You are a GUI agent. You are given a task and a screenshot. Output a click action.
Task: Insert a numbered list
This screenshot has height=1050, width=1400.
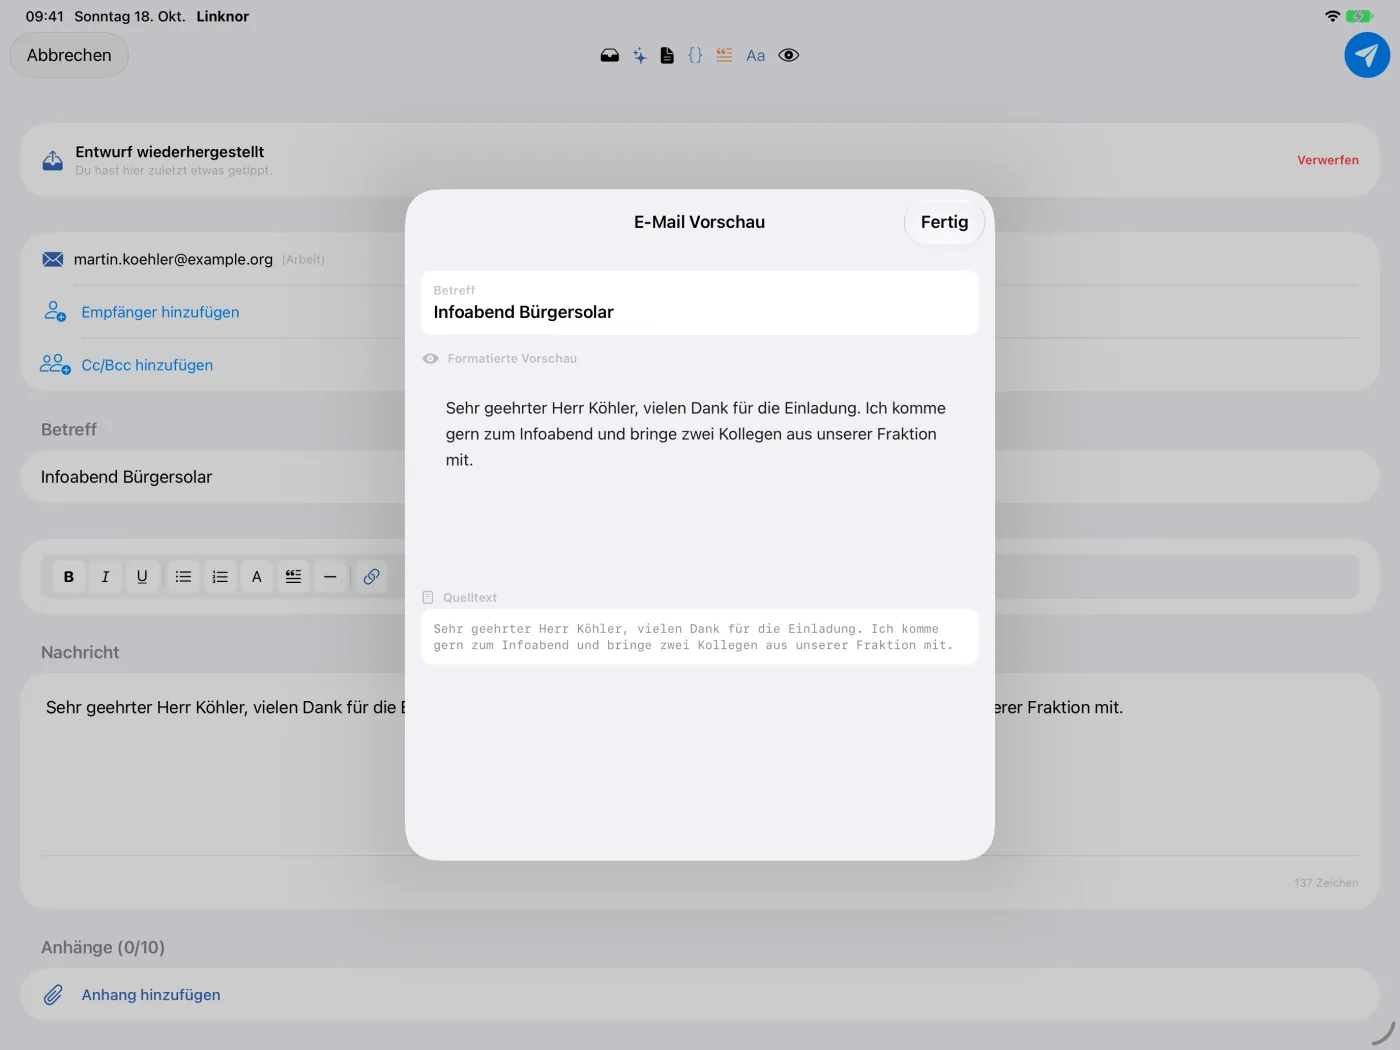[x=220, y=577]
